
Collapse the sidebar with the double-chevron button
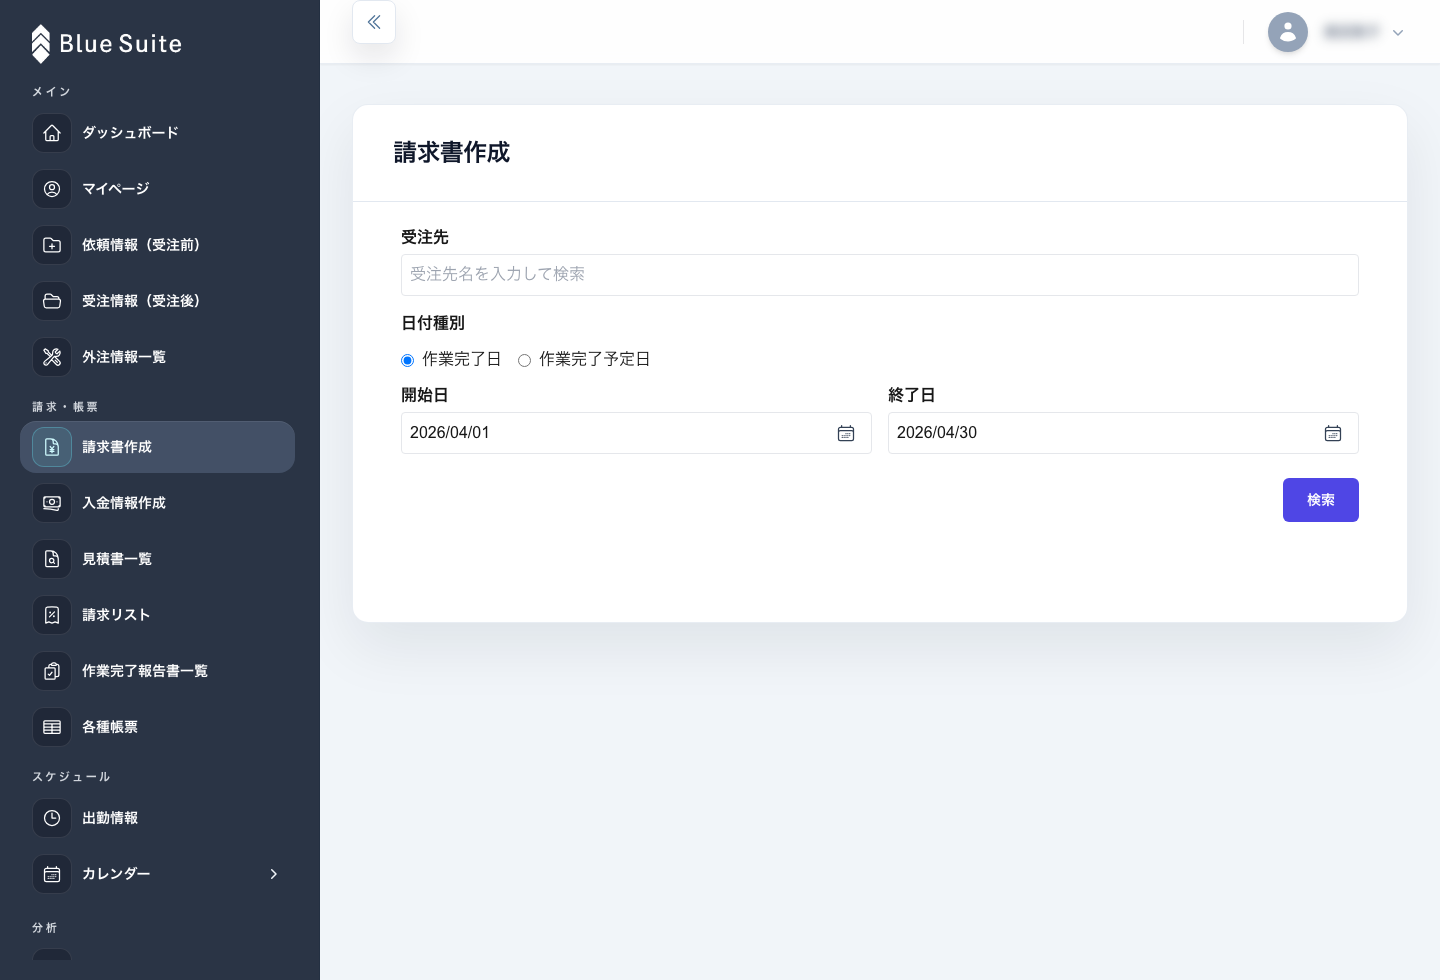pyautogui.click(x=374, y=22)
